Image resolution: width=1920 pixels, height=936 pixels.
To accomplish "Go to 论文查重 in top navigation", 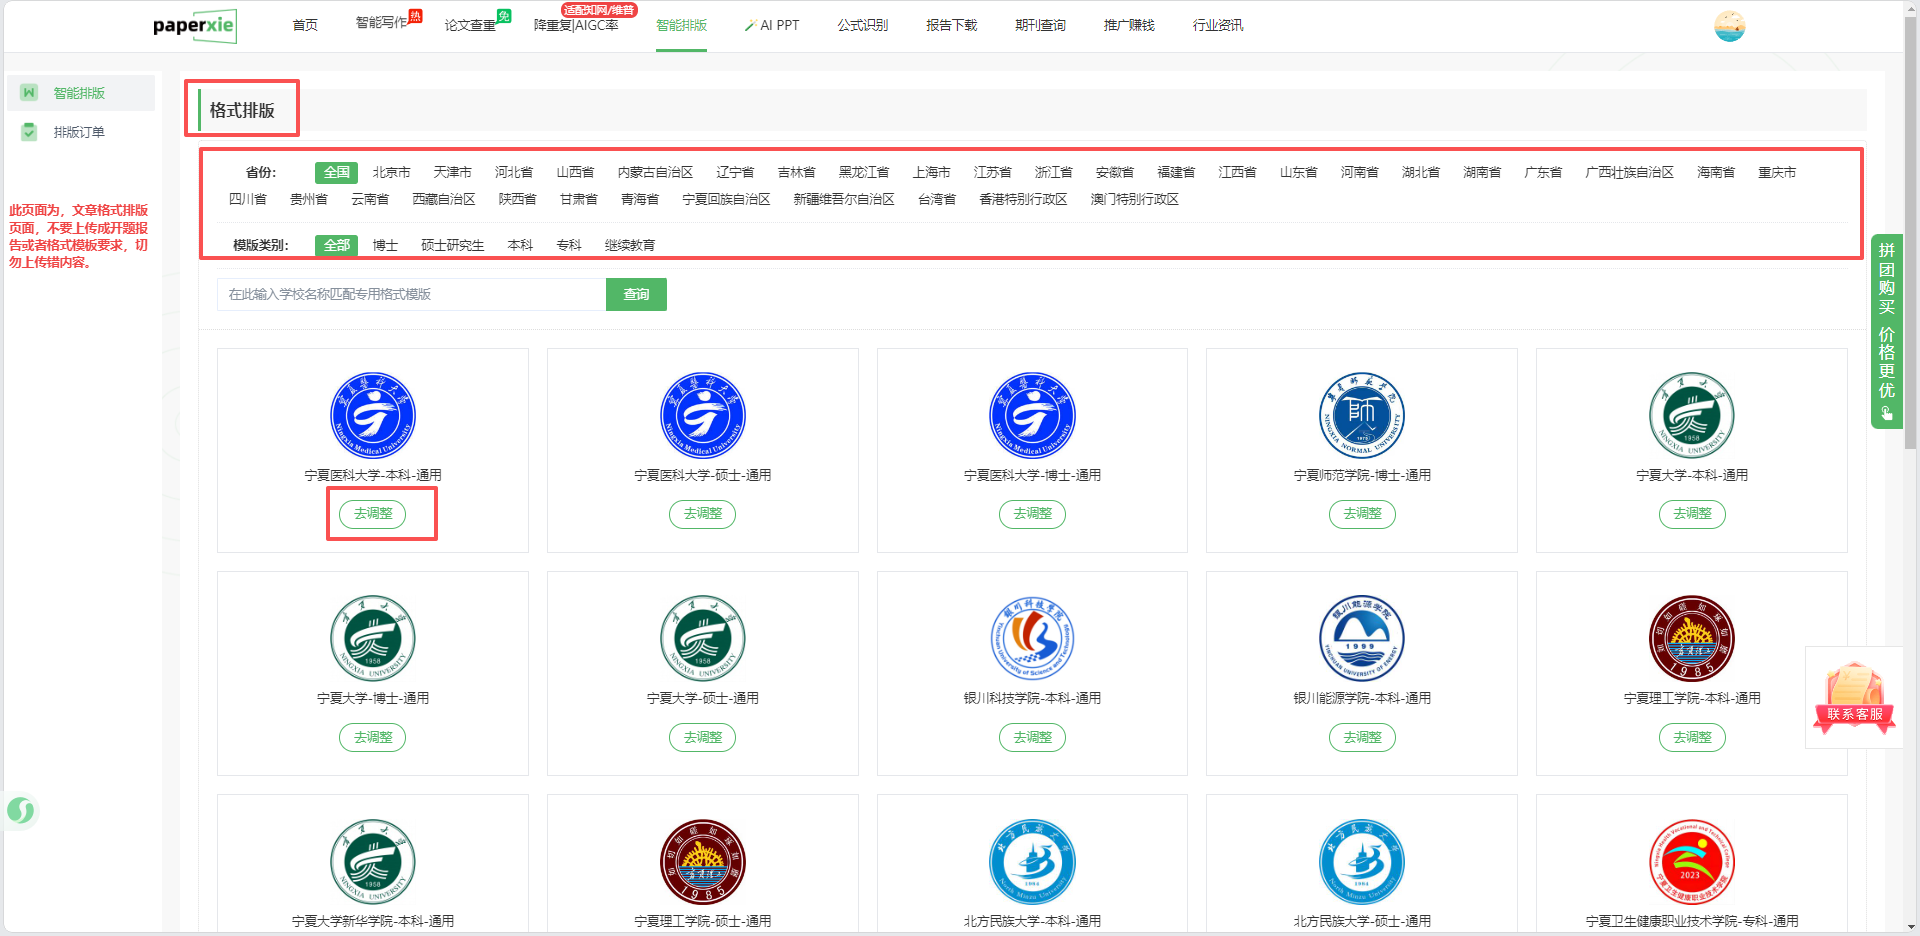I will click(470, 25).
